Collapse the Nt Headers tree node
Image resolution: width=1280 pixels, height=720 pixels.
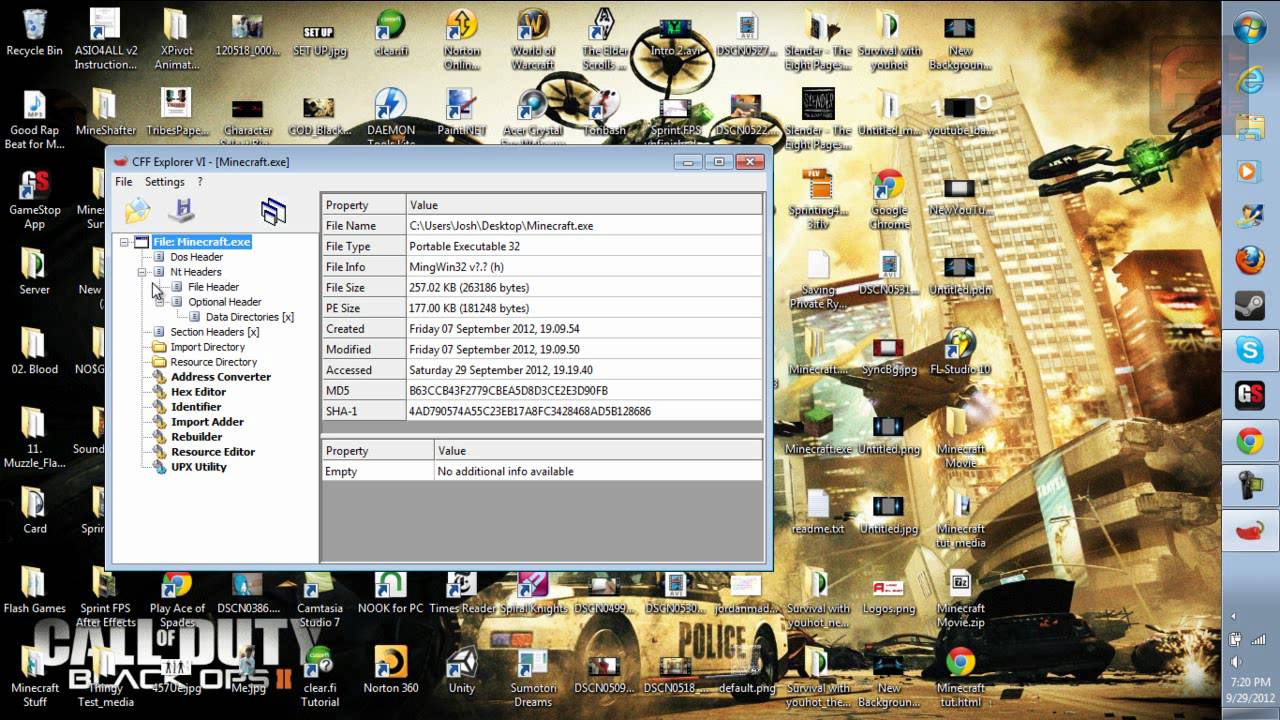(x=142, y=272)
